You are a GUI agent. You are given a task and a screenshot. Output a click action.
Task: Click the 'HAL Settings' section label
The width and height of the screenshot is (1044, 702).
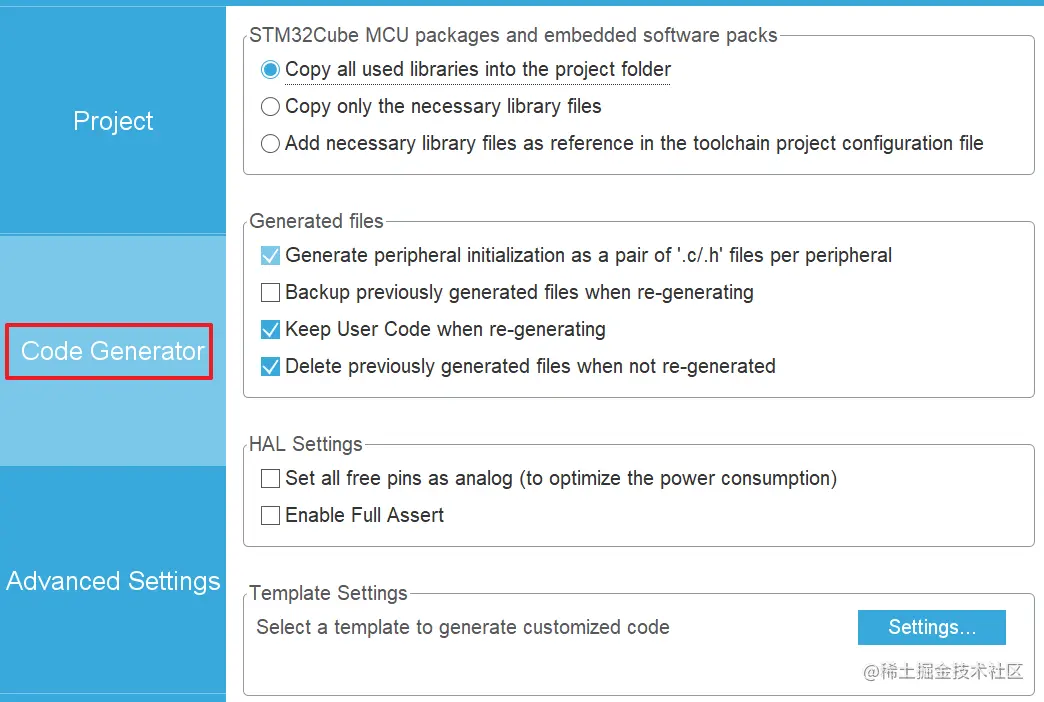point(306,444)
